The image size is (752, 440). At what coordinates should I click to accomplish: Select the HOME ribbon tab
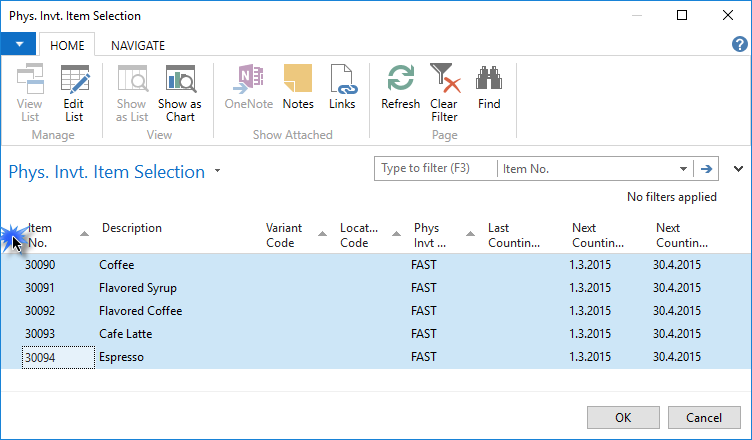67,45
